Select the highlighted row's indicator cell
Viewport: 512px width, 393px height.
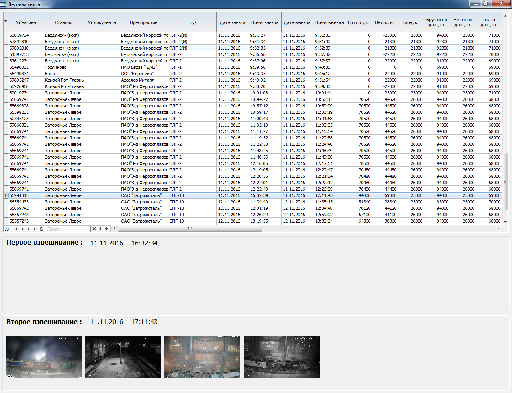pyautogui.click(x=6, y=195)
